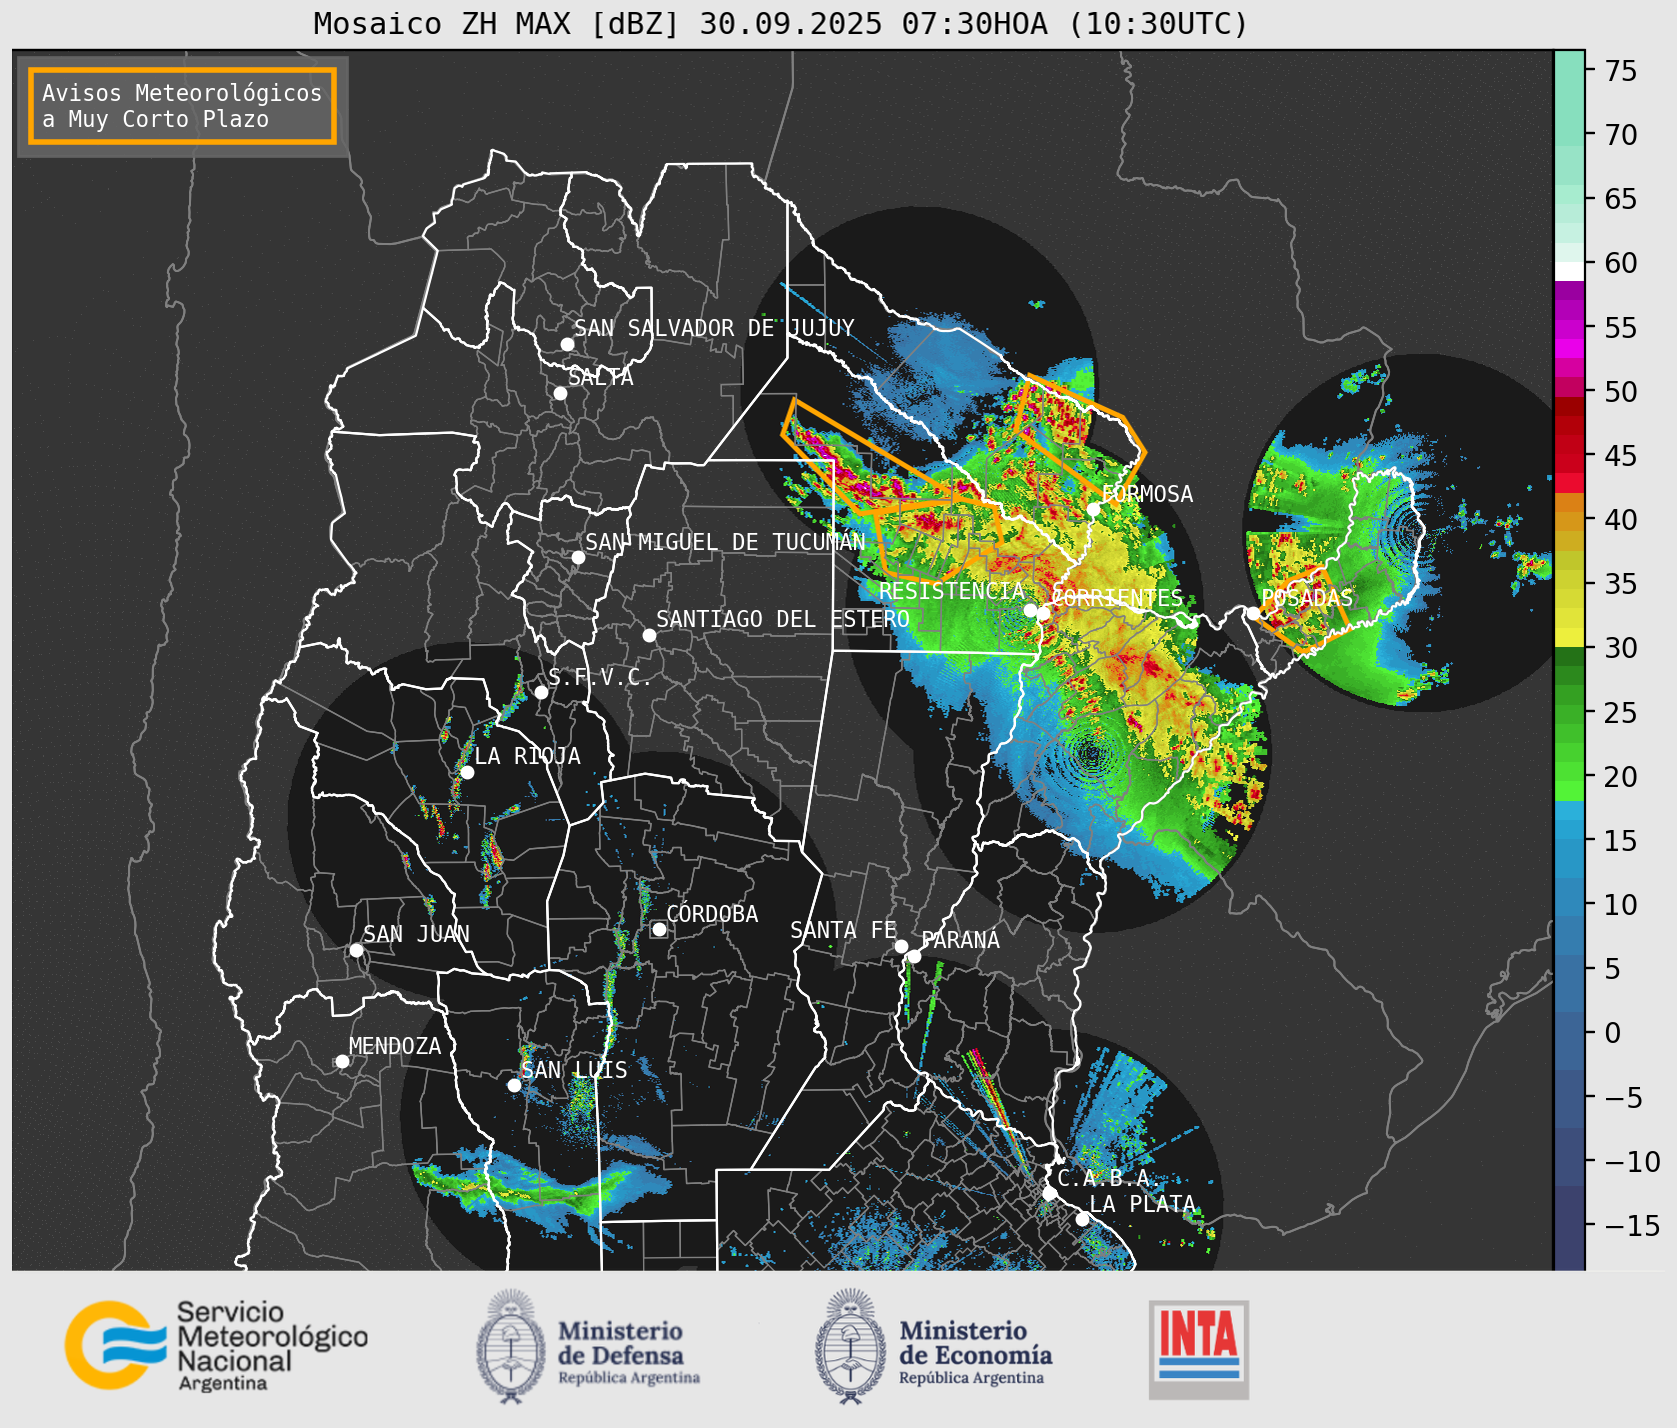Click the SANTIAGO DEL ESTERO city marker

[x=649, y=635]
